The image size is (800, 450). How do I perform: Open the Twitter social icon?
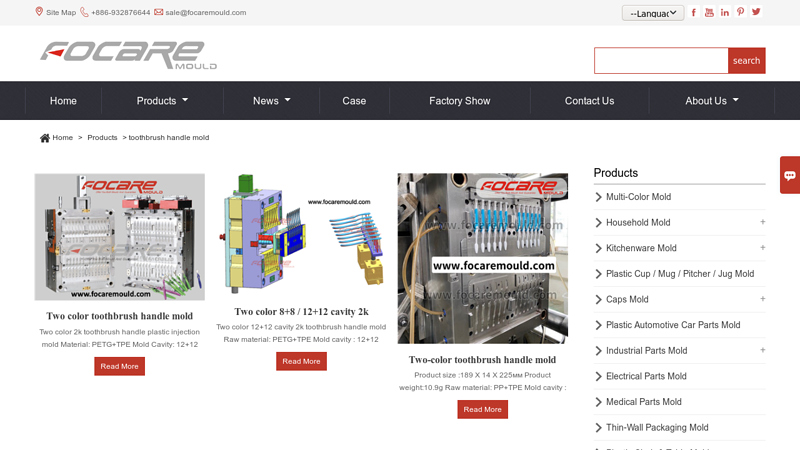pos(757,12)
